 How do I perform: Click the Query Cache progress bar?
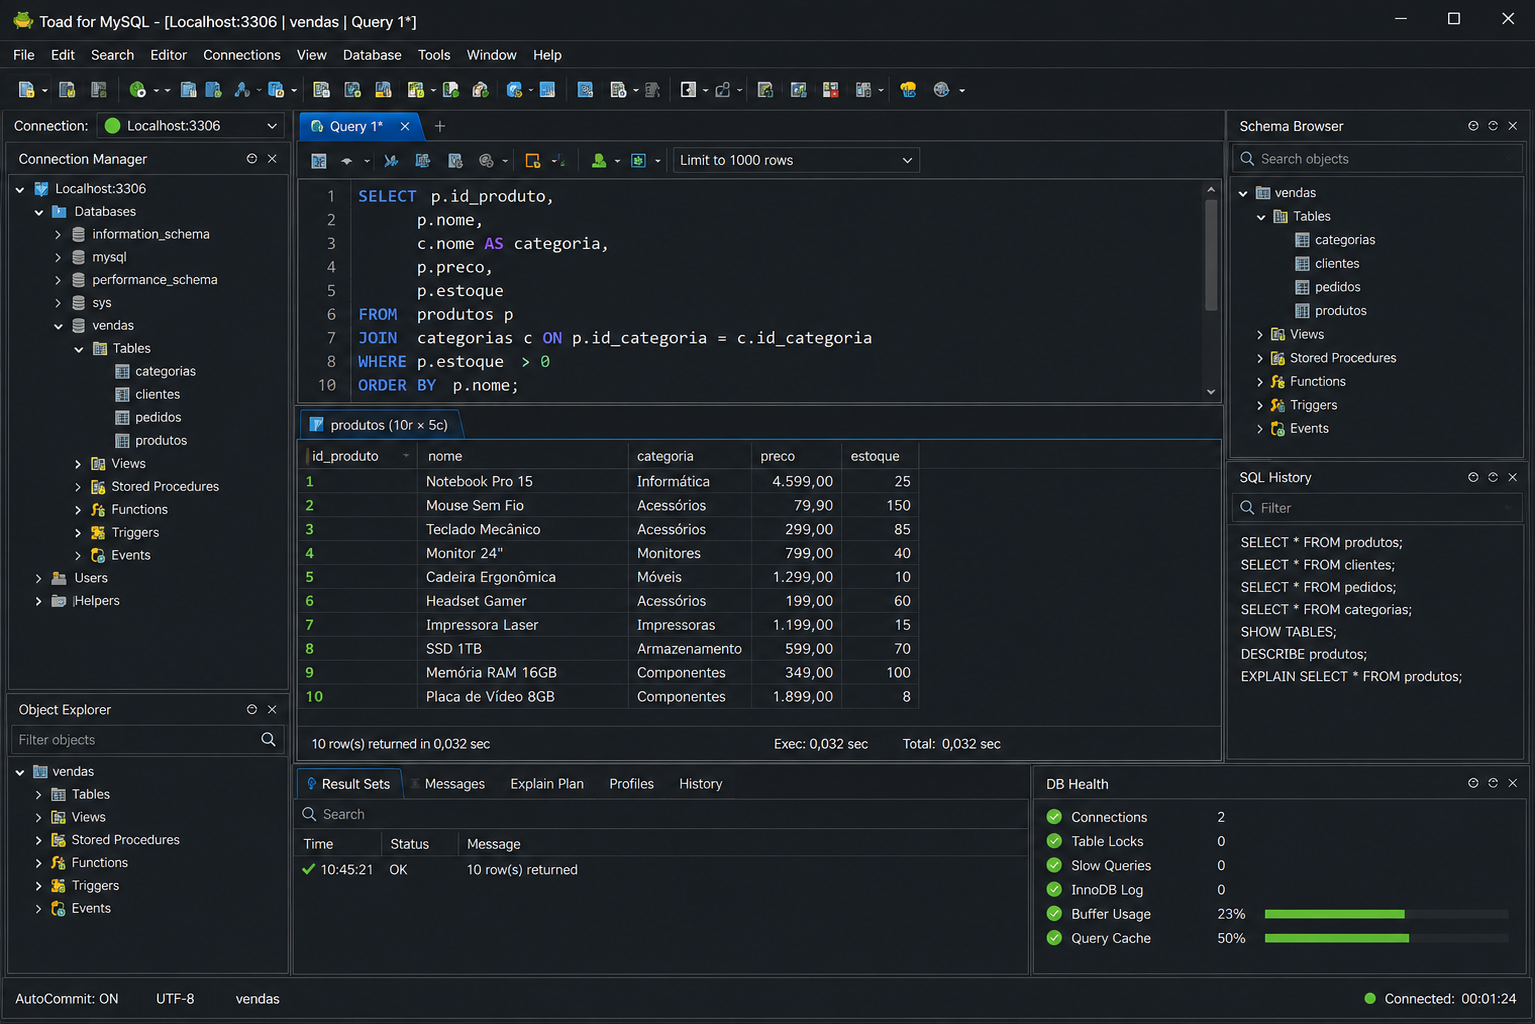pos(1386,938)
